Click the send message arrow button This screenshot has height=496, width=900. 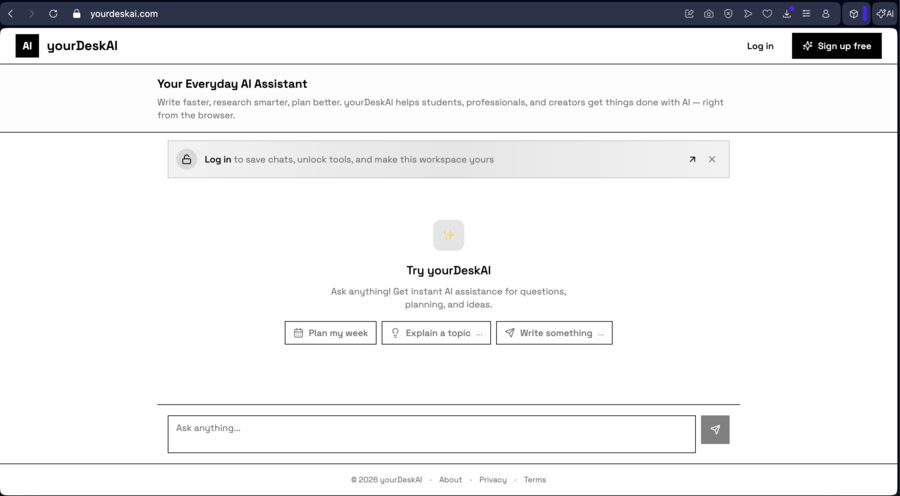[715, 429]
